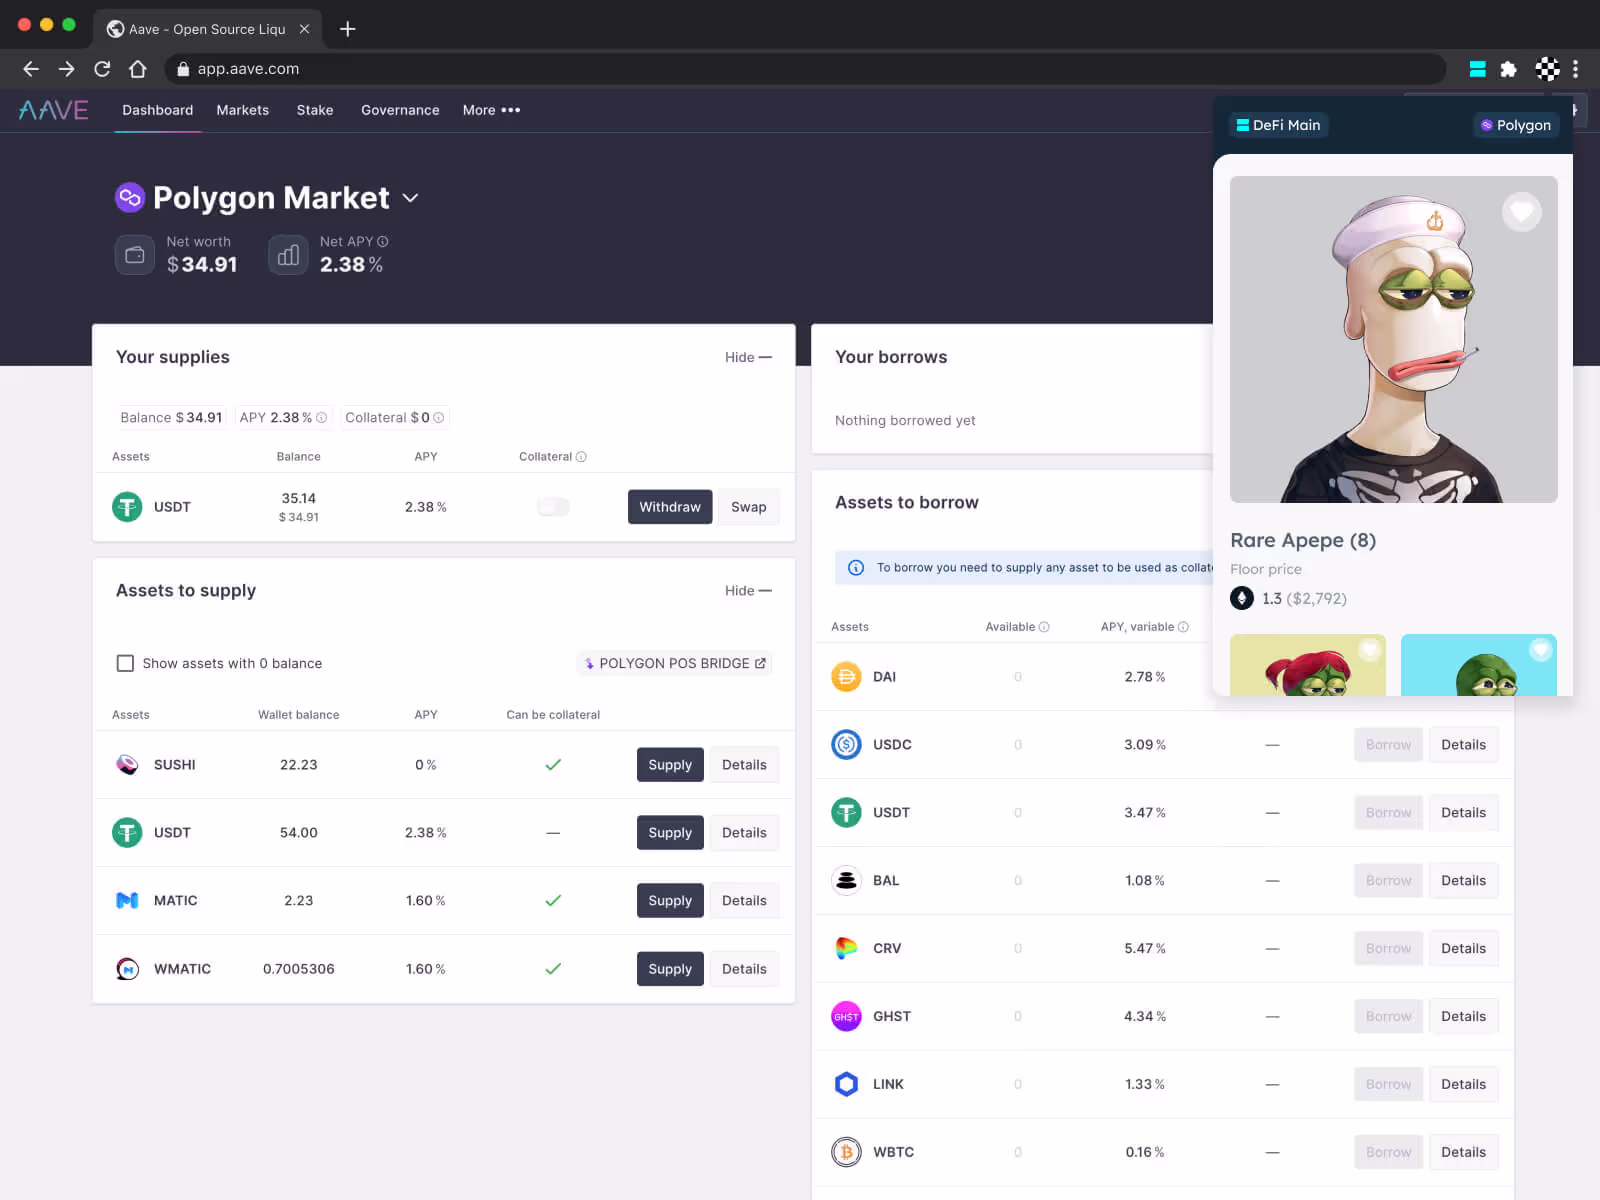This screenshot has width=1600, height=1200.
Task: Reload the page
Action: (x=102, y=69)
